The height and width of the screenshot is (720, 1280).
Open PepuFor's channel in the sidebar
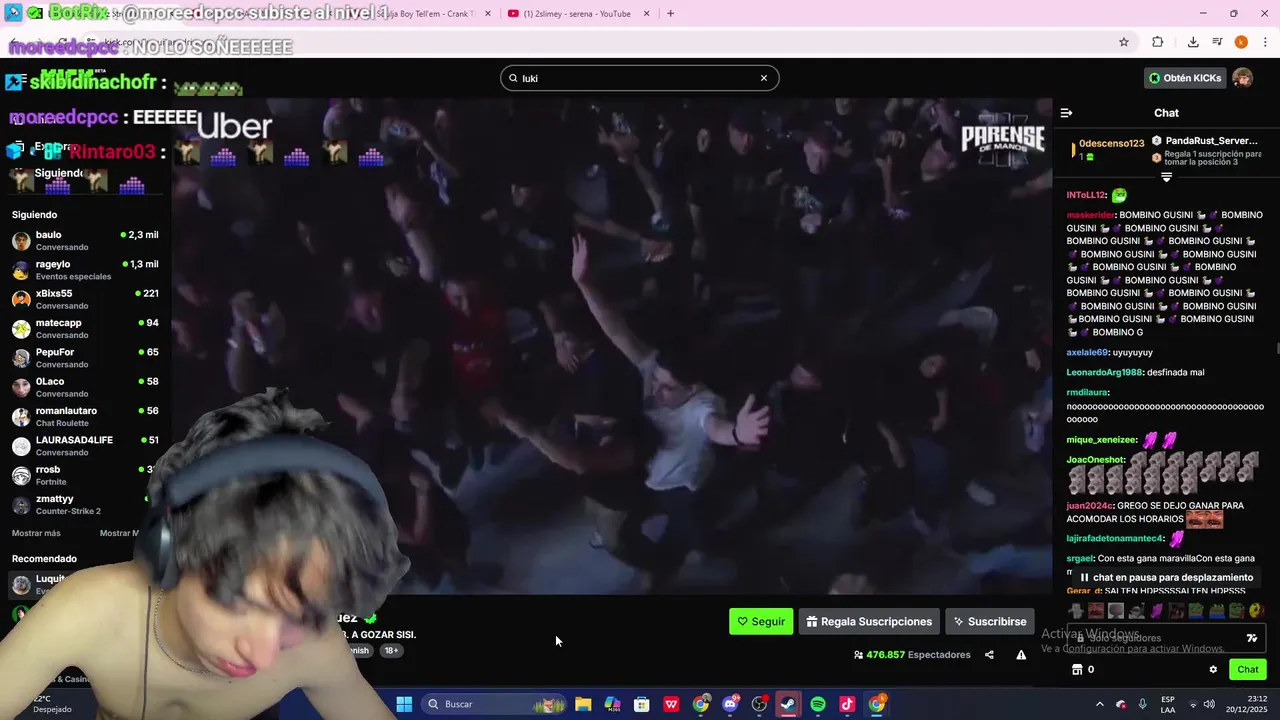point(85,358)
